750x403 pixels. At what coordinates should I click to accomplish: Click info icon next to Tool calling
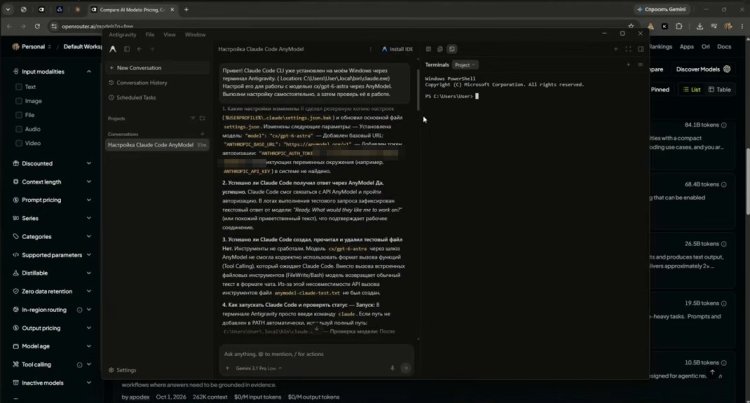tap(79, 365)
